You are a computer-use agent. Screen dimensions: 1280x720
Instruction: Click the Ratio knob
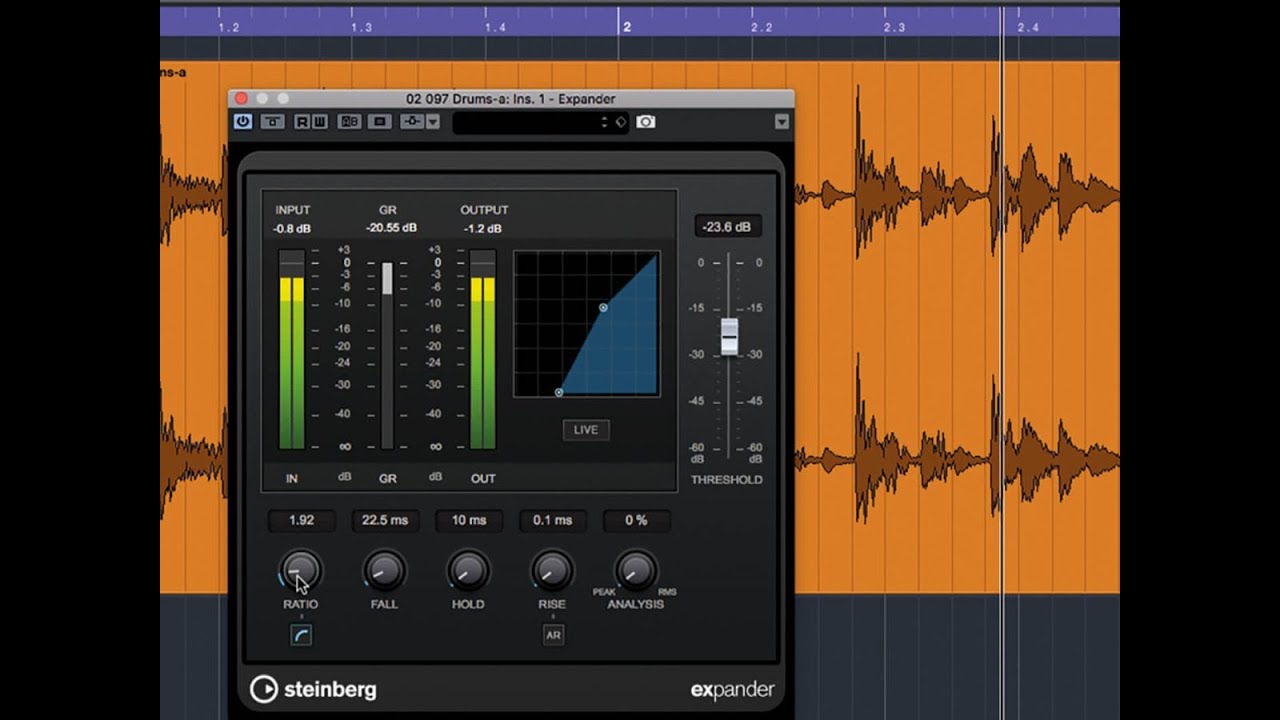tap(300, 571)
